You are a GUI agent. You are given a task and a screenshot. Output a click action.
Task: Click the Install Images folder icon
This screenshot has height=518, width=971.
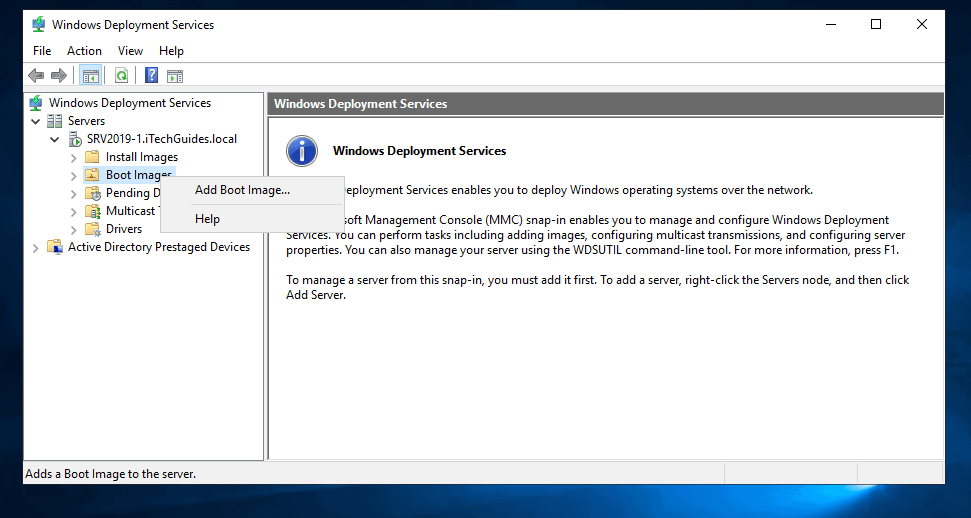coord(92,157)
